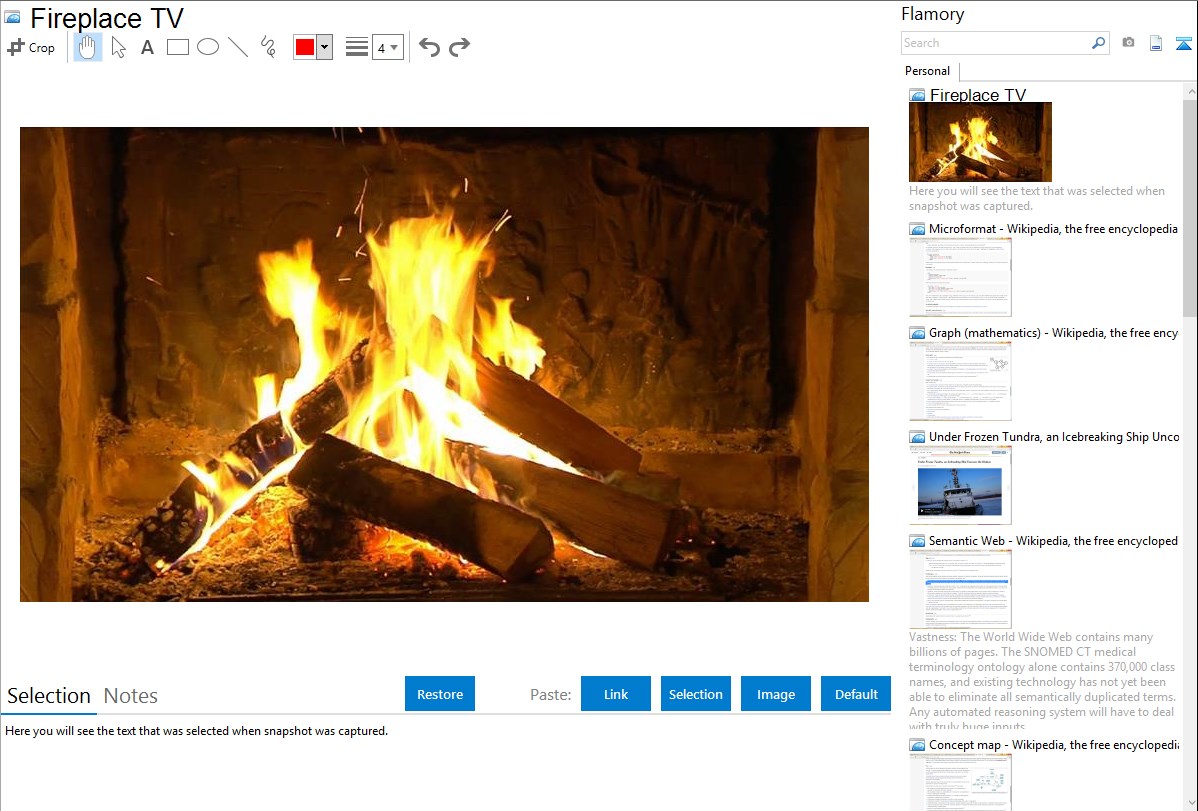Screen dimensions: 1198x811
Task: Activate the hand pan tool
Action: click(88, 47)
